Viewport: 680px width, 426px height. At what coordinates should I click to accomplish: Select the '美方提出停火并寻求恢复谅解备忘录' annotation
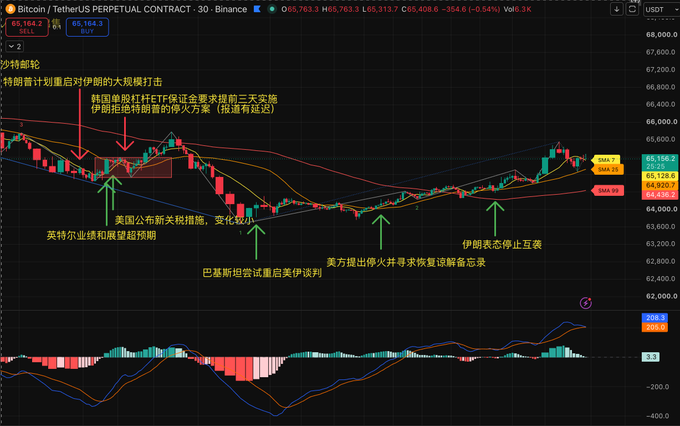[406, 262]
